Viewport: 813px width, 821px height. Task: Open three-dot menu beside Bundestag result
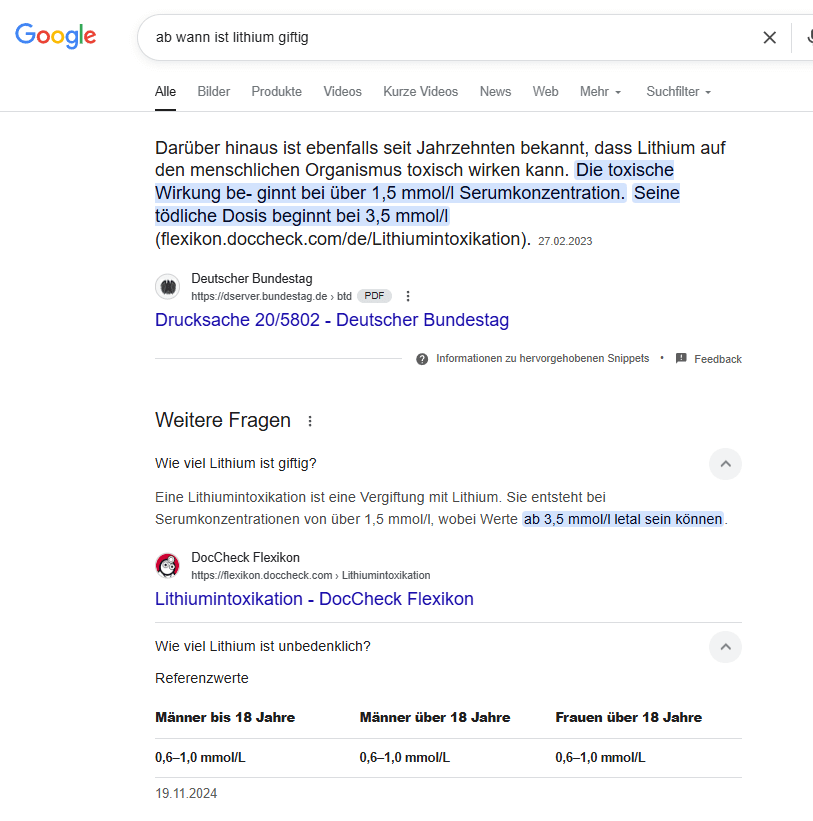(x=408, y=296)
